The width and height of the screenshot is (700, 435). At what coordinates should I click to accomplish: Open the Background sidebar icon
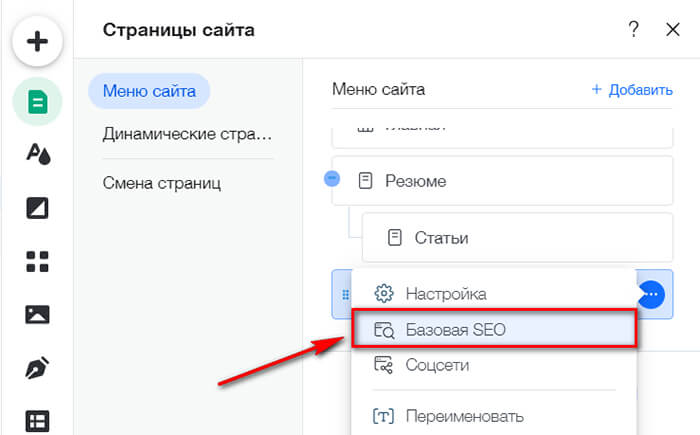pyautogui.click(x=37, y=208)
